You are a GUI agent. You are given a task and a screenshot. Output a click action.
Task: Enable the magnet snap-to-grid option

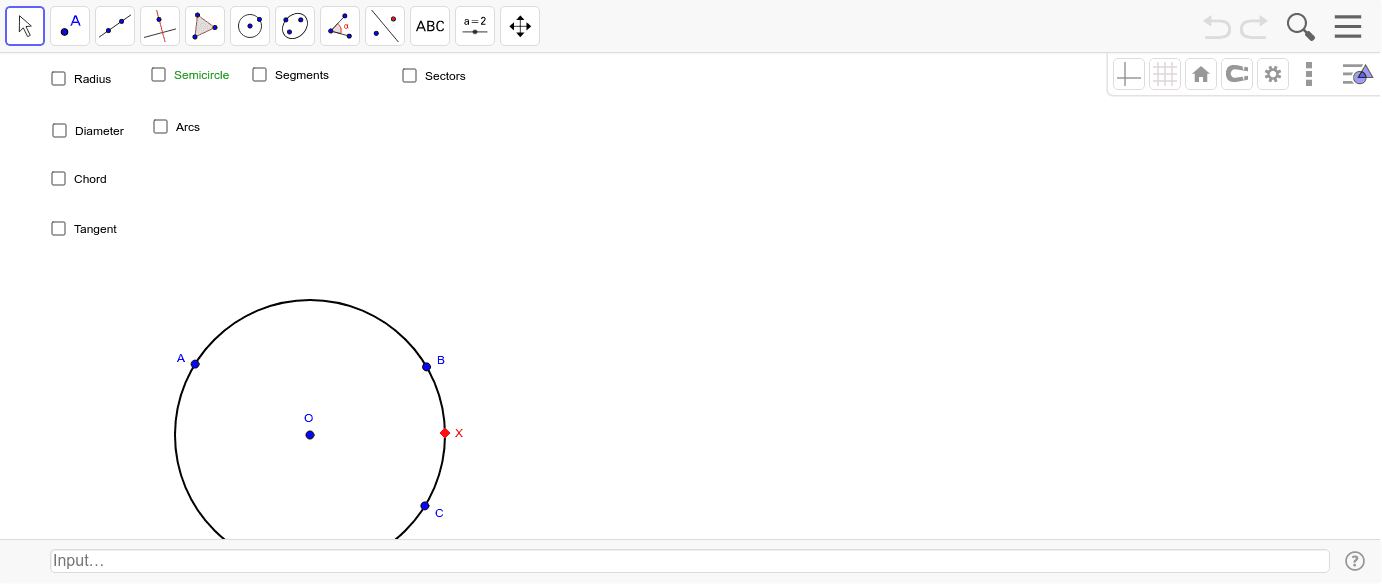tap(1237, 73)
